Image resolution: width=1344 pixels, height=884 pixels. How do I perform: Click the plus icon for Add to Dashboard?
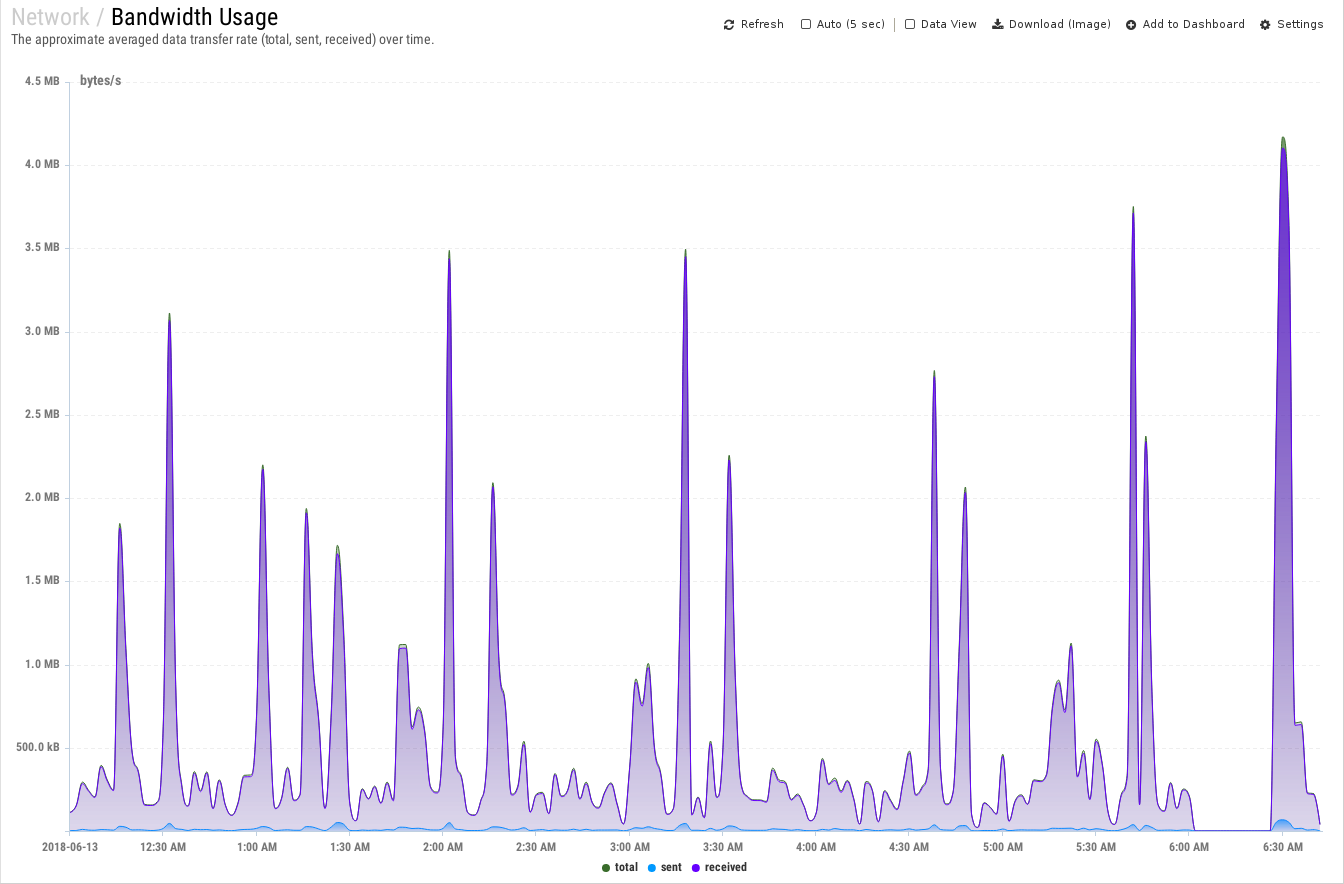(1131, 24)
